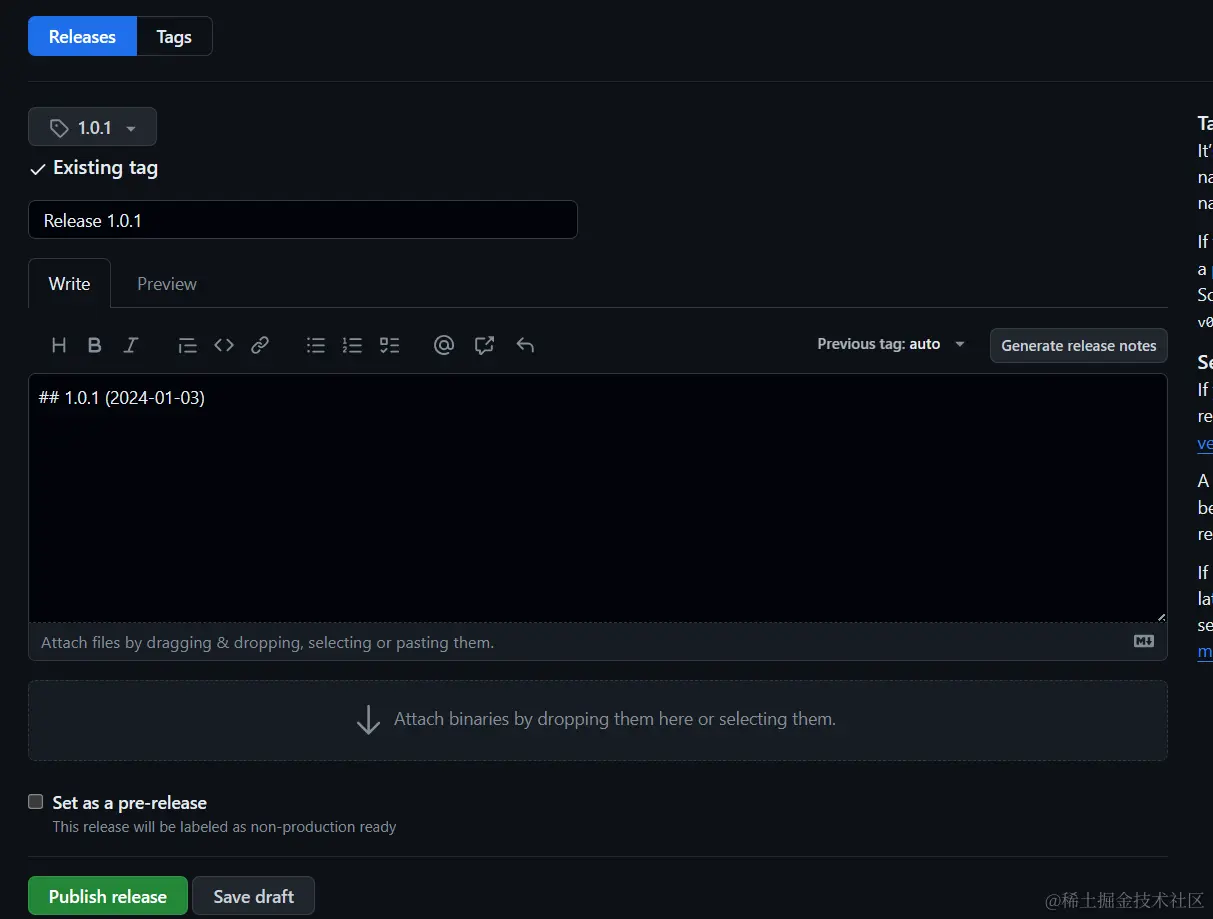This screenshot has height=919, width=1213.
Task: Click the green Publish release button
Action: [108, 896]
